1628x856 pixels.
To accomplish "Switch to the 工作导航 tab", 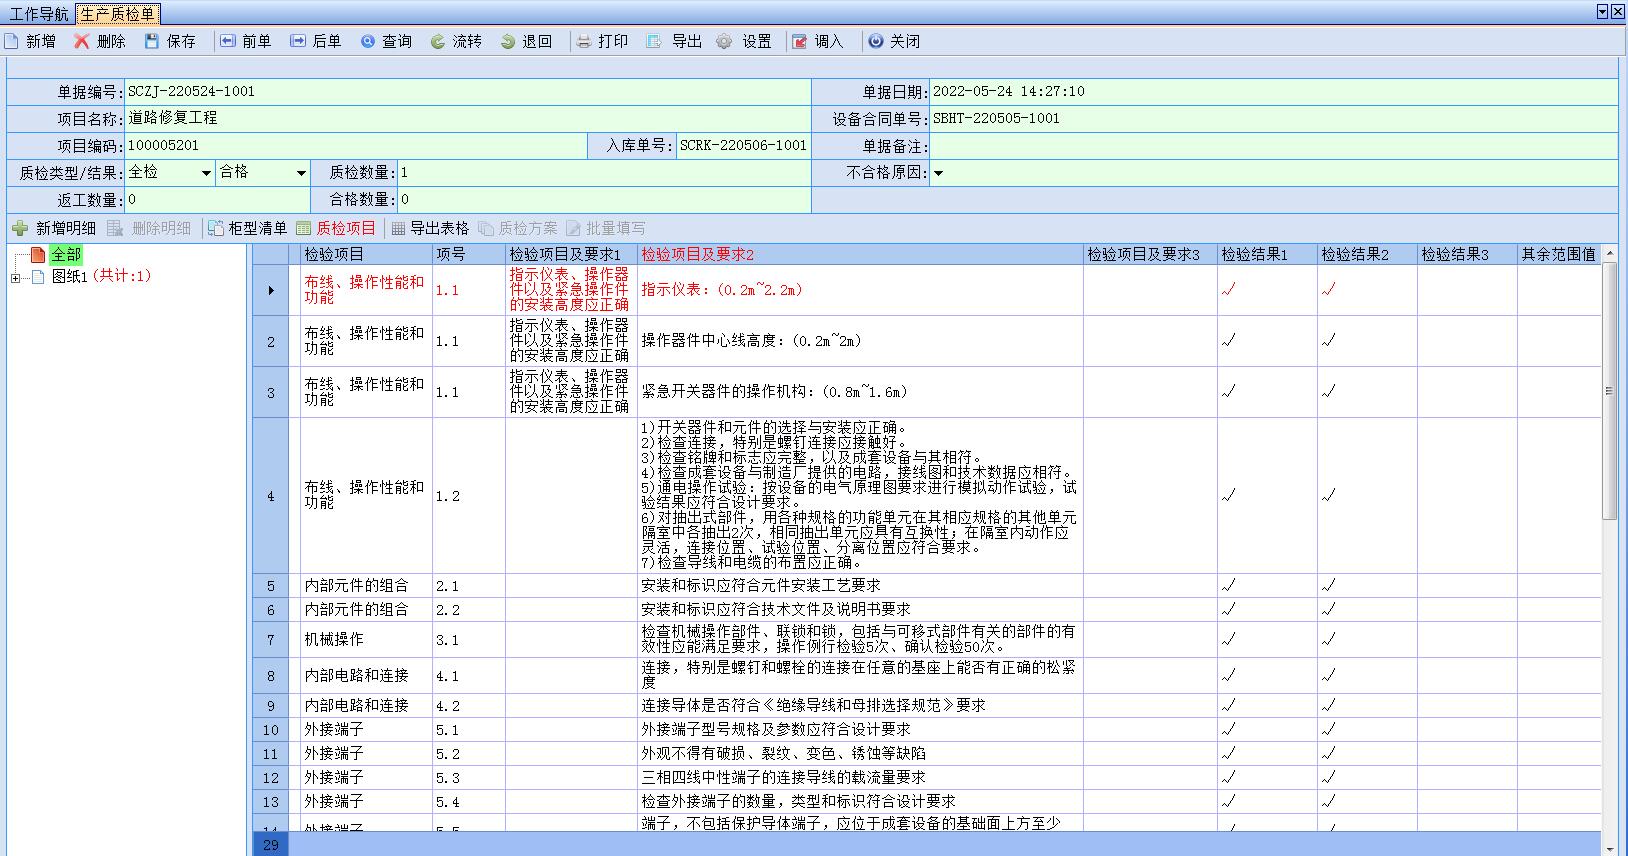I will click(x=39, y=14).
